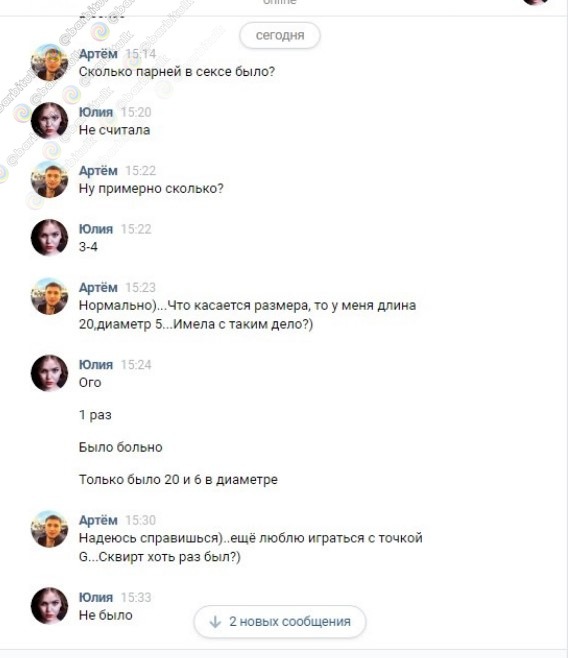
Task: Click the '2 новых сообщения' button
Action: click(x=280, y=621)
